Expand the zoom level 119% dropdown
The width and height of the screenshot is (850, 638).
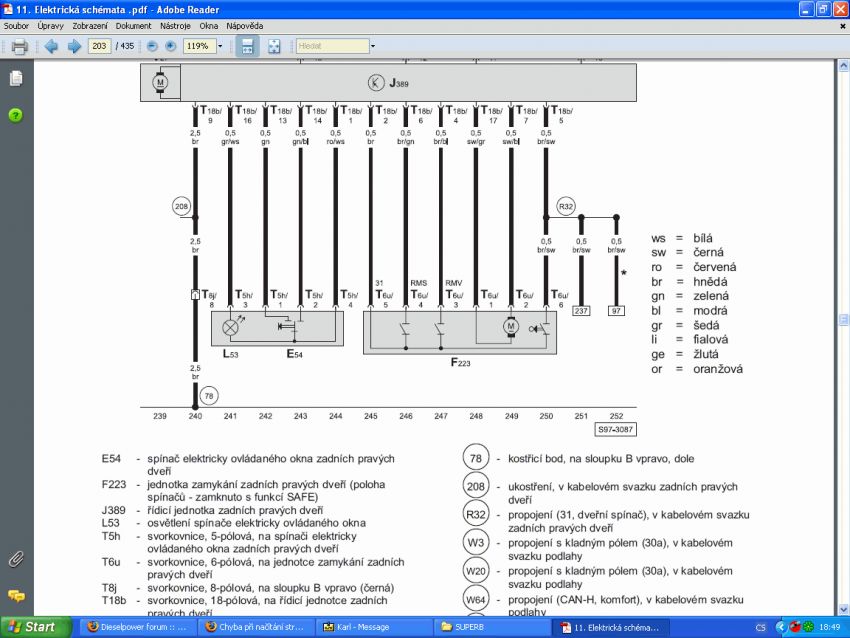pyautogui.click(x=219, y=46)
